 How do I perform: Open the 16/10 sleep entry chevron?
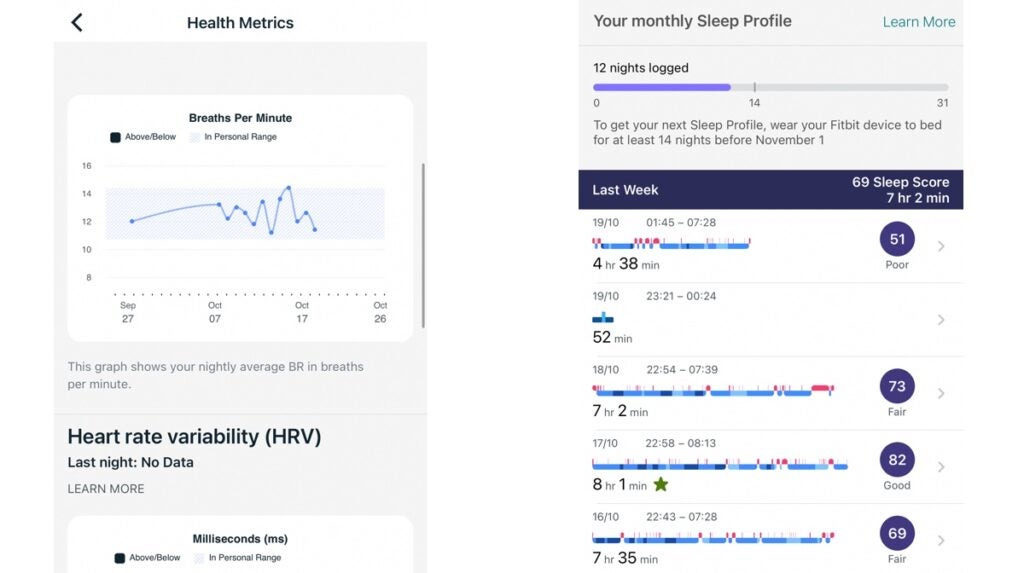point(941,540)
